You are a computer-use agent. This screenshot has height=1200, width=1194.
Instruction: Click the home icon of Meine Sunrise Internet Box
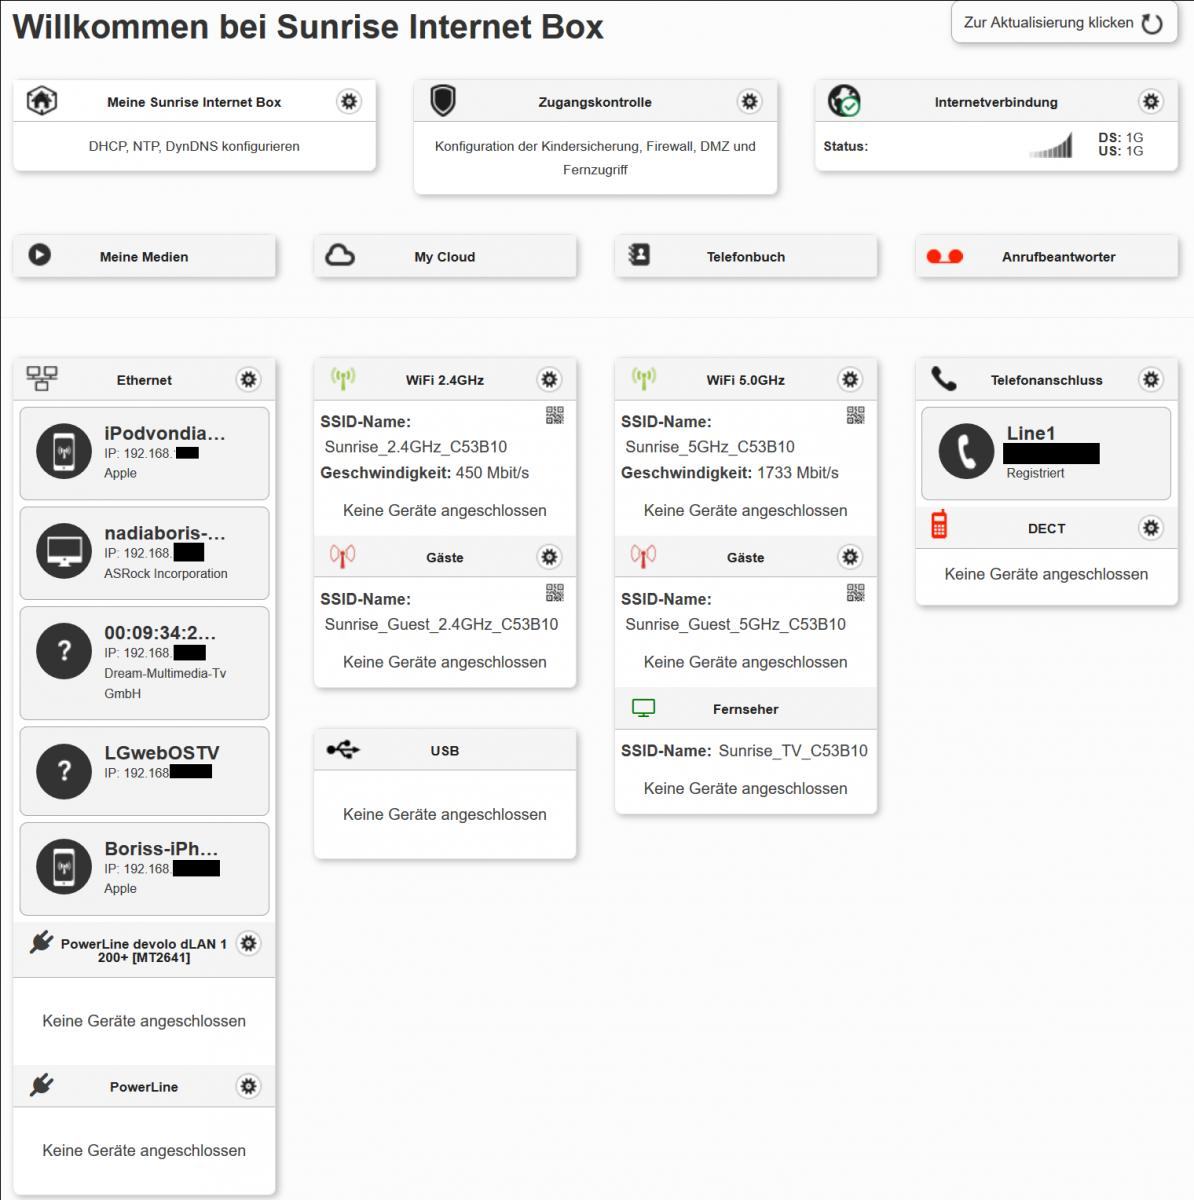(x=42, y=101)
